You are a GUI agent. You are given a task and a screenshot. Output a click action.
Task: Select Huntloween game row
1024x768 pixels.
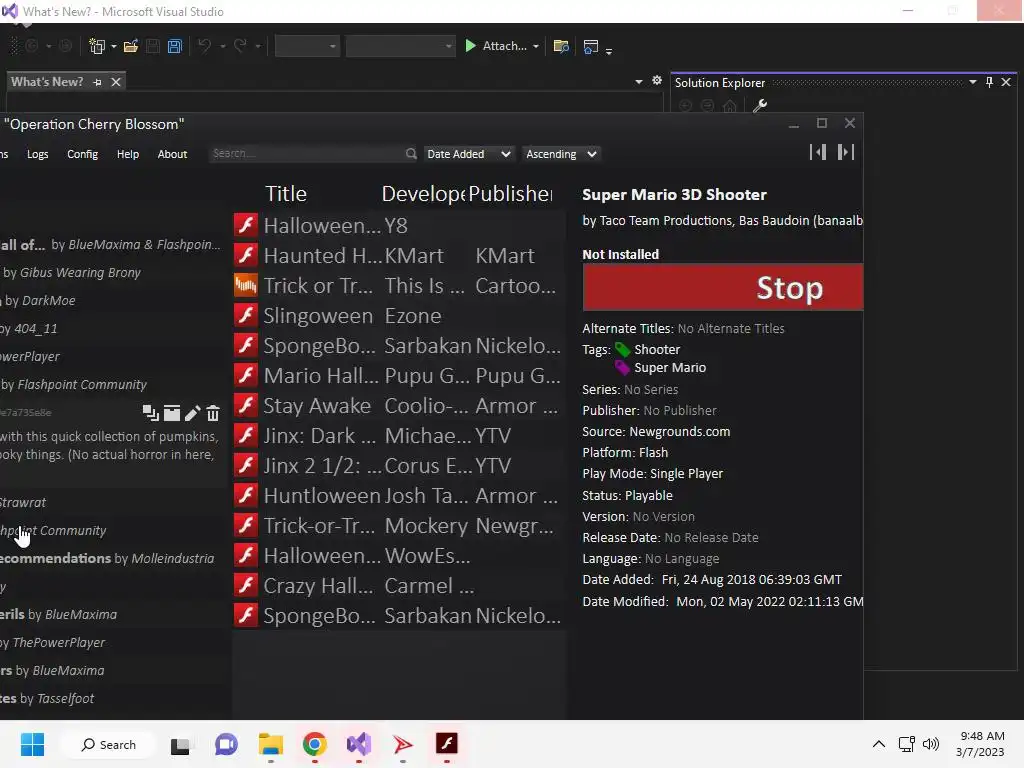pos(399,496)
